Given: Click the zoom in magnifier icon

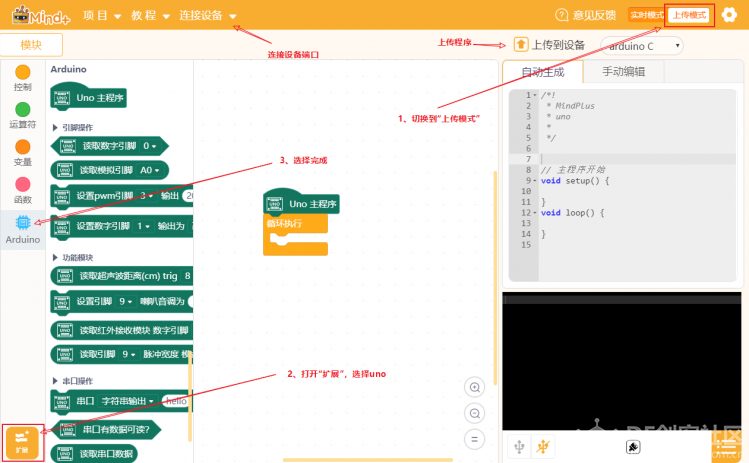Looking at the screenshot, I should coord(474,387).
